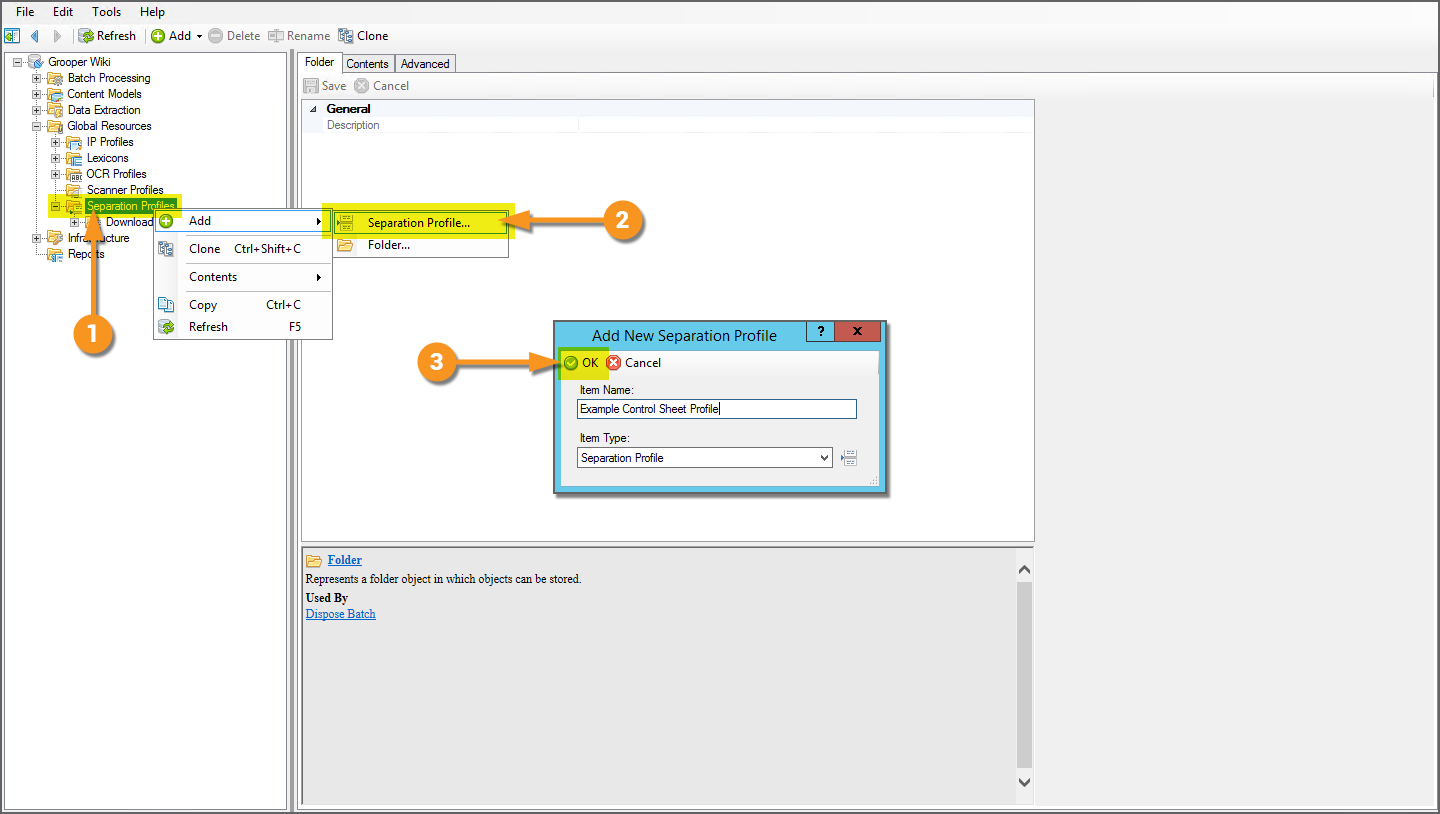
Task: Click Cancel in Add New Separation Profile dialog
Action: point(634,363)
